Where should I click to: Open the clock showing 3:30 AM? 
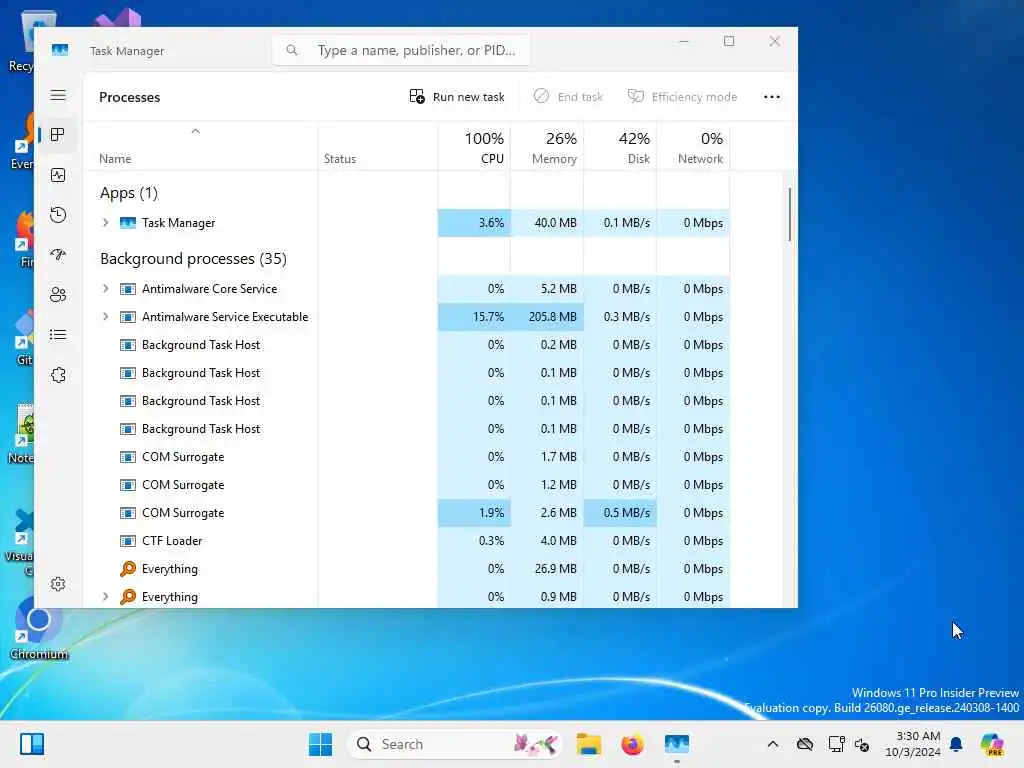(x=913, y=744)
